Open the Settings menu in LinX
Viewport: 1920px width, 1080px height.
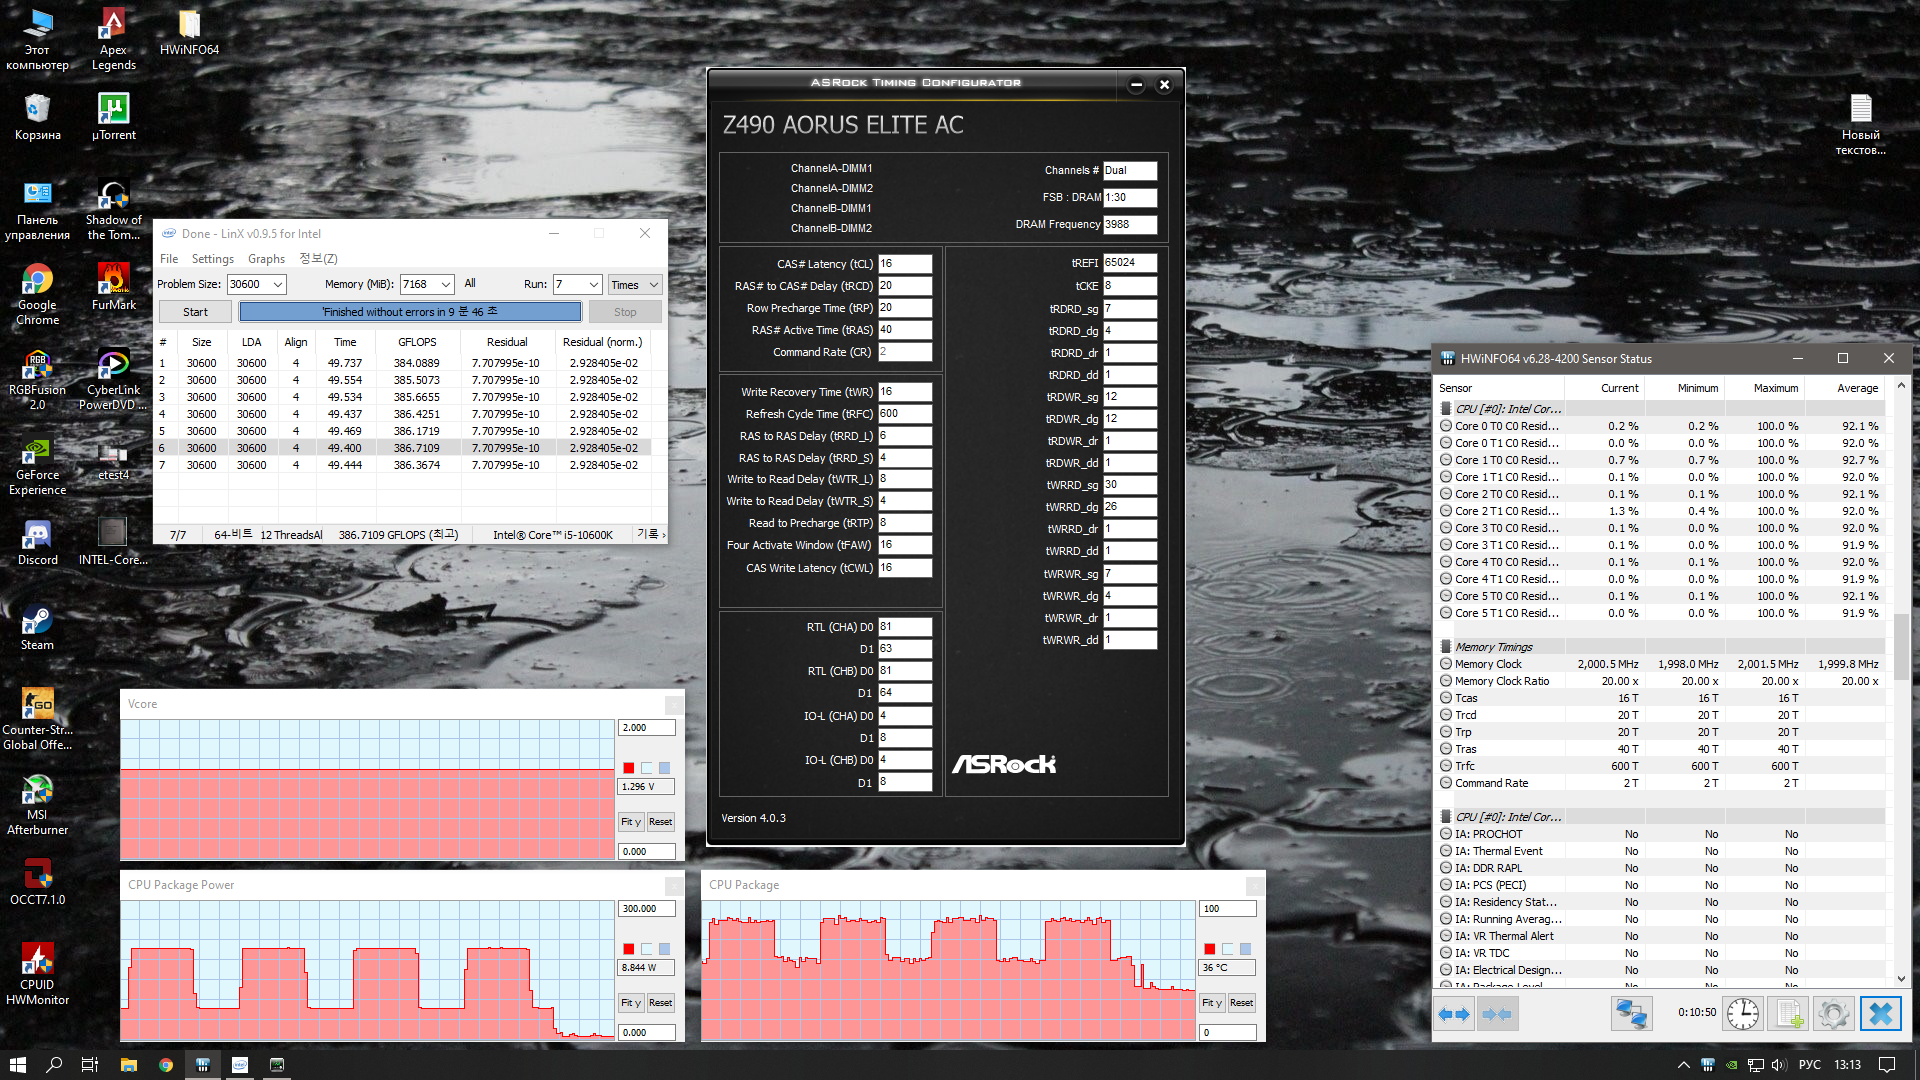212,259
